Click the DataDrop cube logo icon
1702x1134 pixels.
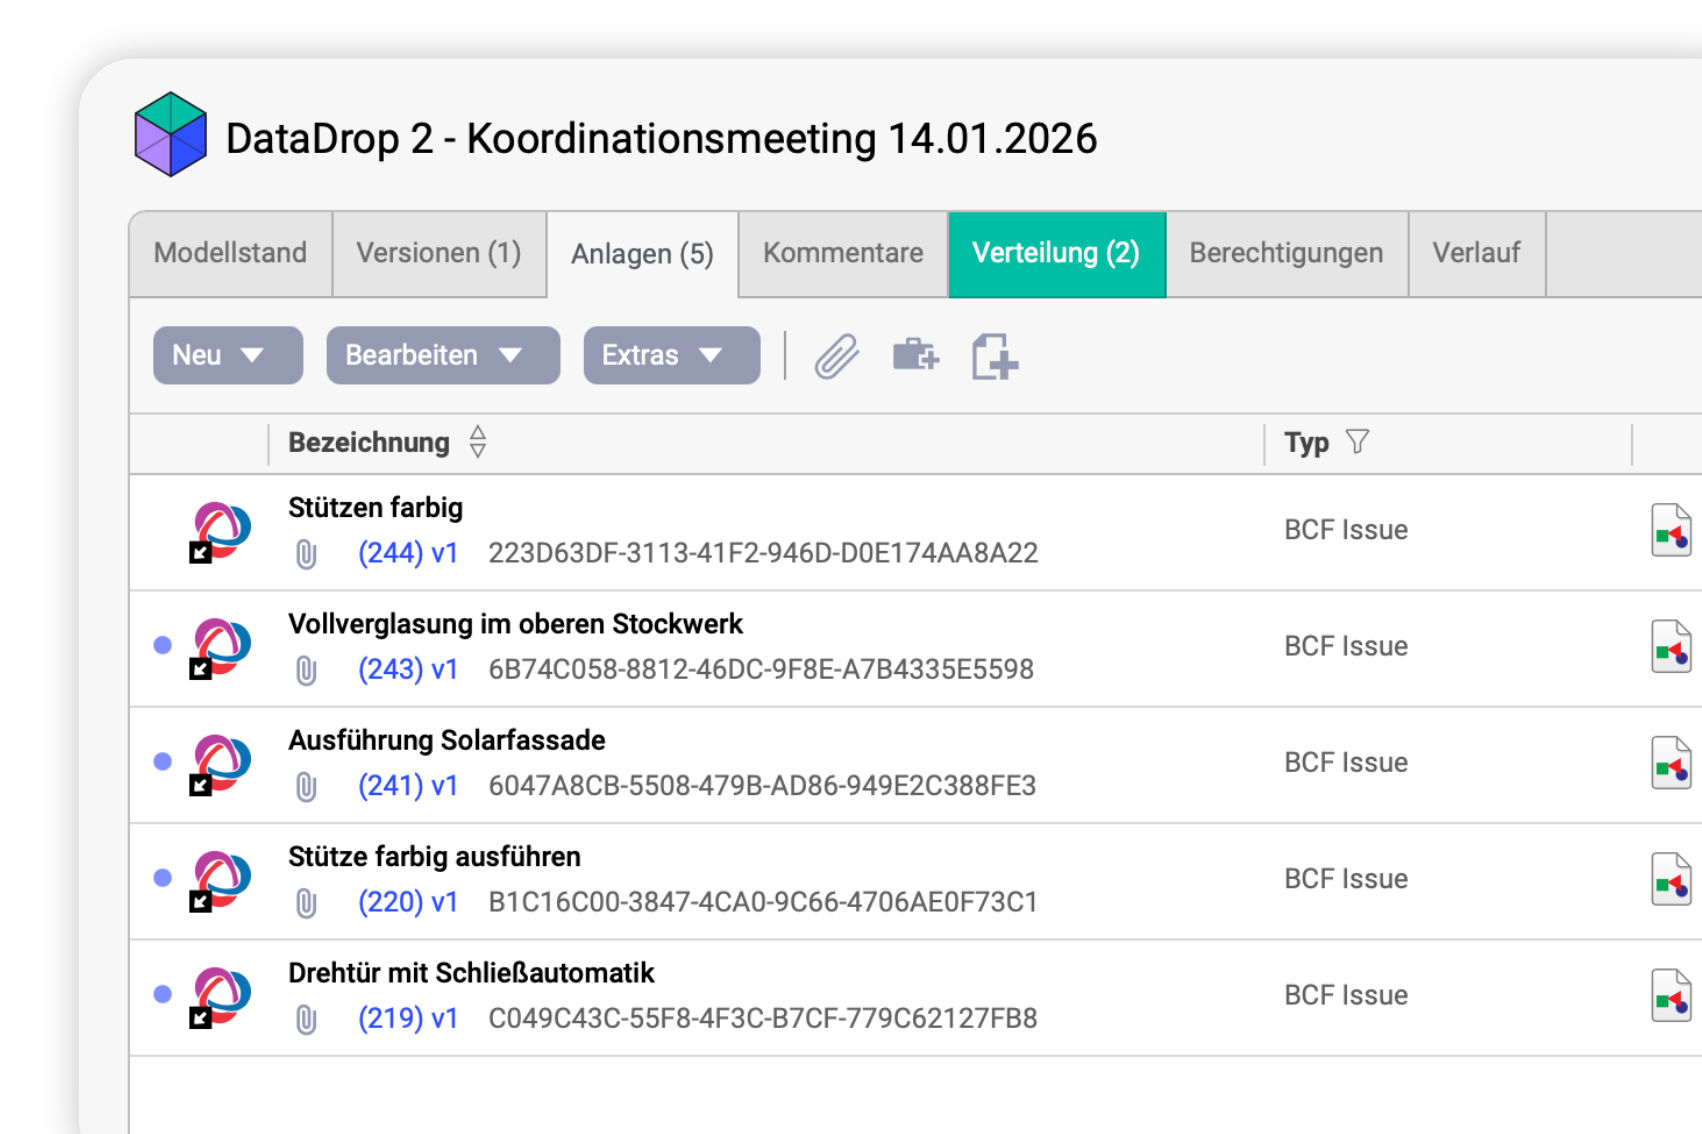171,135
